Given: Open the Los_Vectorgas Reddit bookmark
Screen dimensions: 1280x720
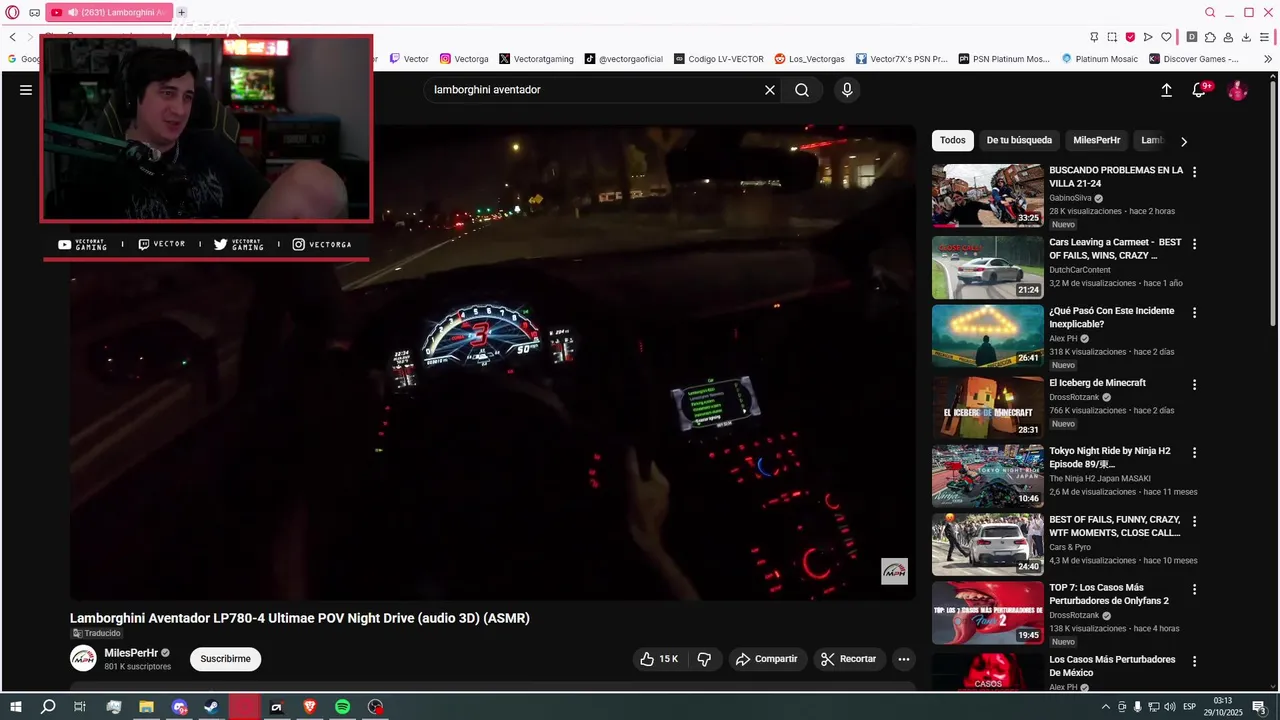Looking at the screenshot, I should tap(809, 59).
